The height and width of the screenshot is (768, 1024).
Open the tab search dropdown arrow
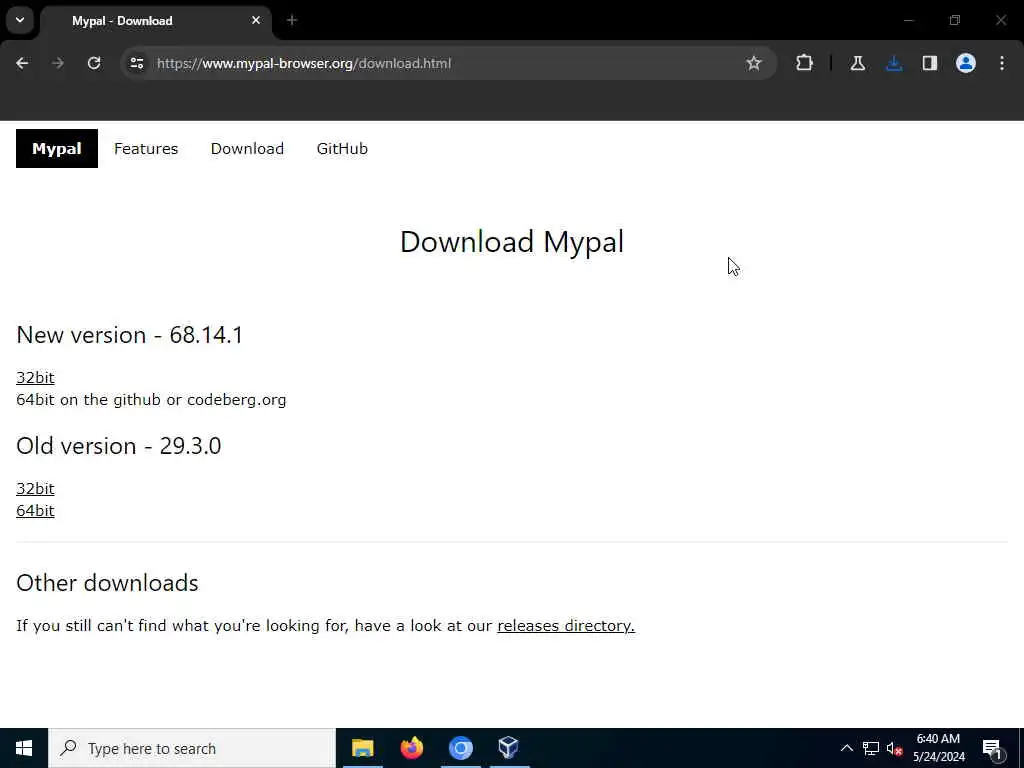coord(20,20)
